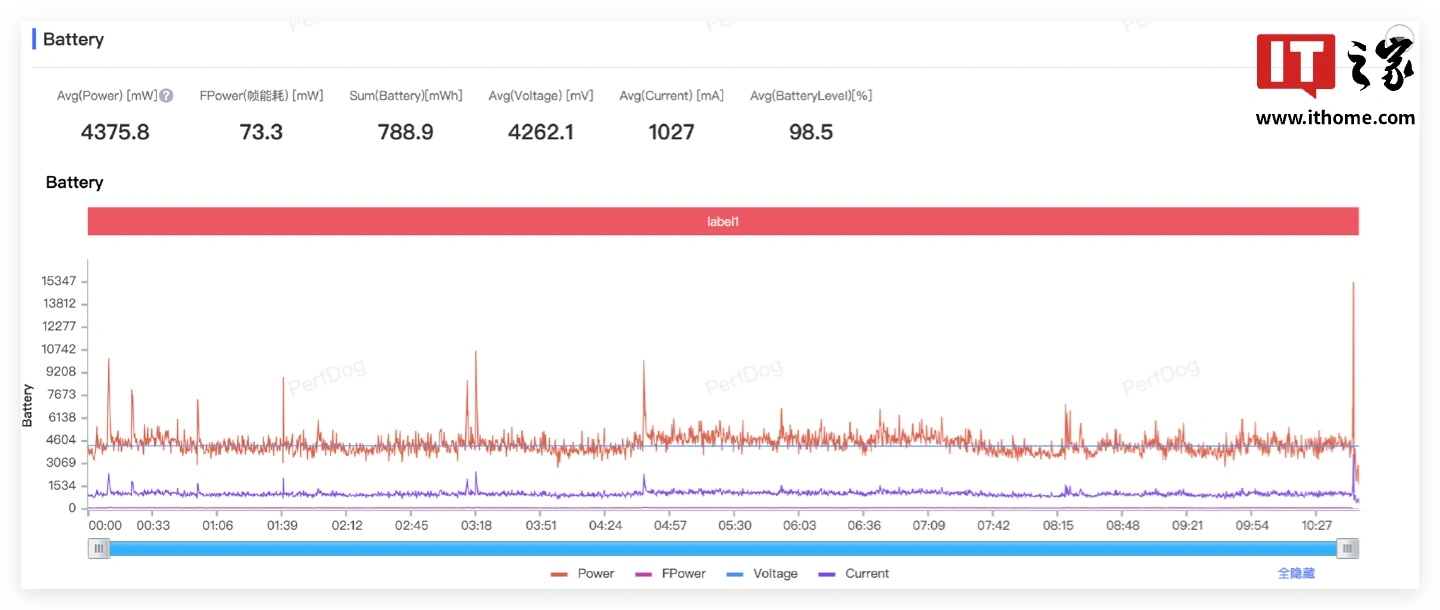Toggle the FPower series in the legend
This screenshot has width=1440, height=610.
671,574
